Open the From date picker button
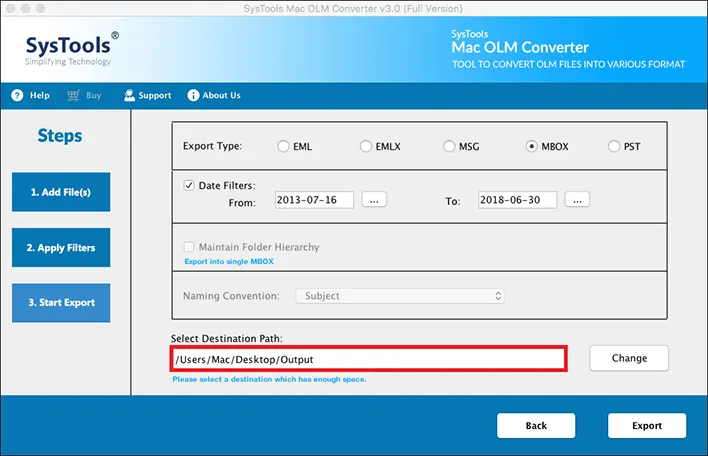This screenshot has height=456, width=708. 374,200
